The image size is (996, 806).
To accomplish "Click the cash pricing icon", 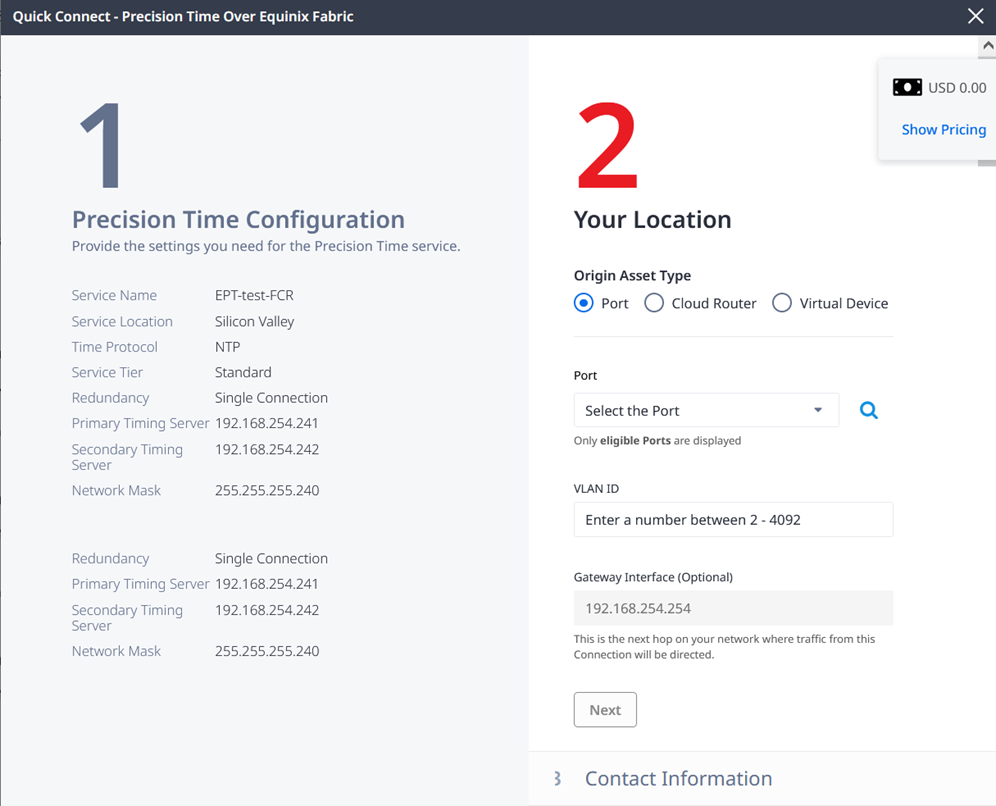I will (x=907, y=88).
